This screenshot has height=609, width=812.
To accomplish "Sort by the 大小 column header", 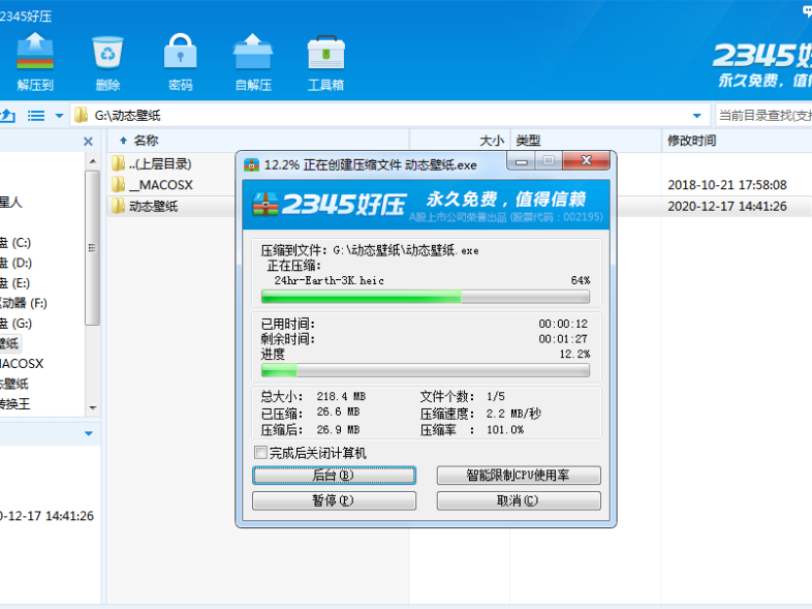I will 460,140.
